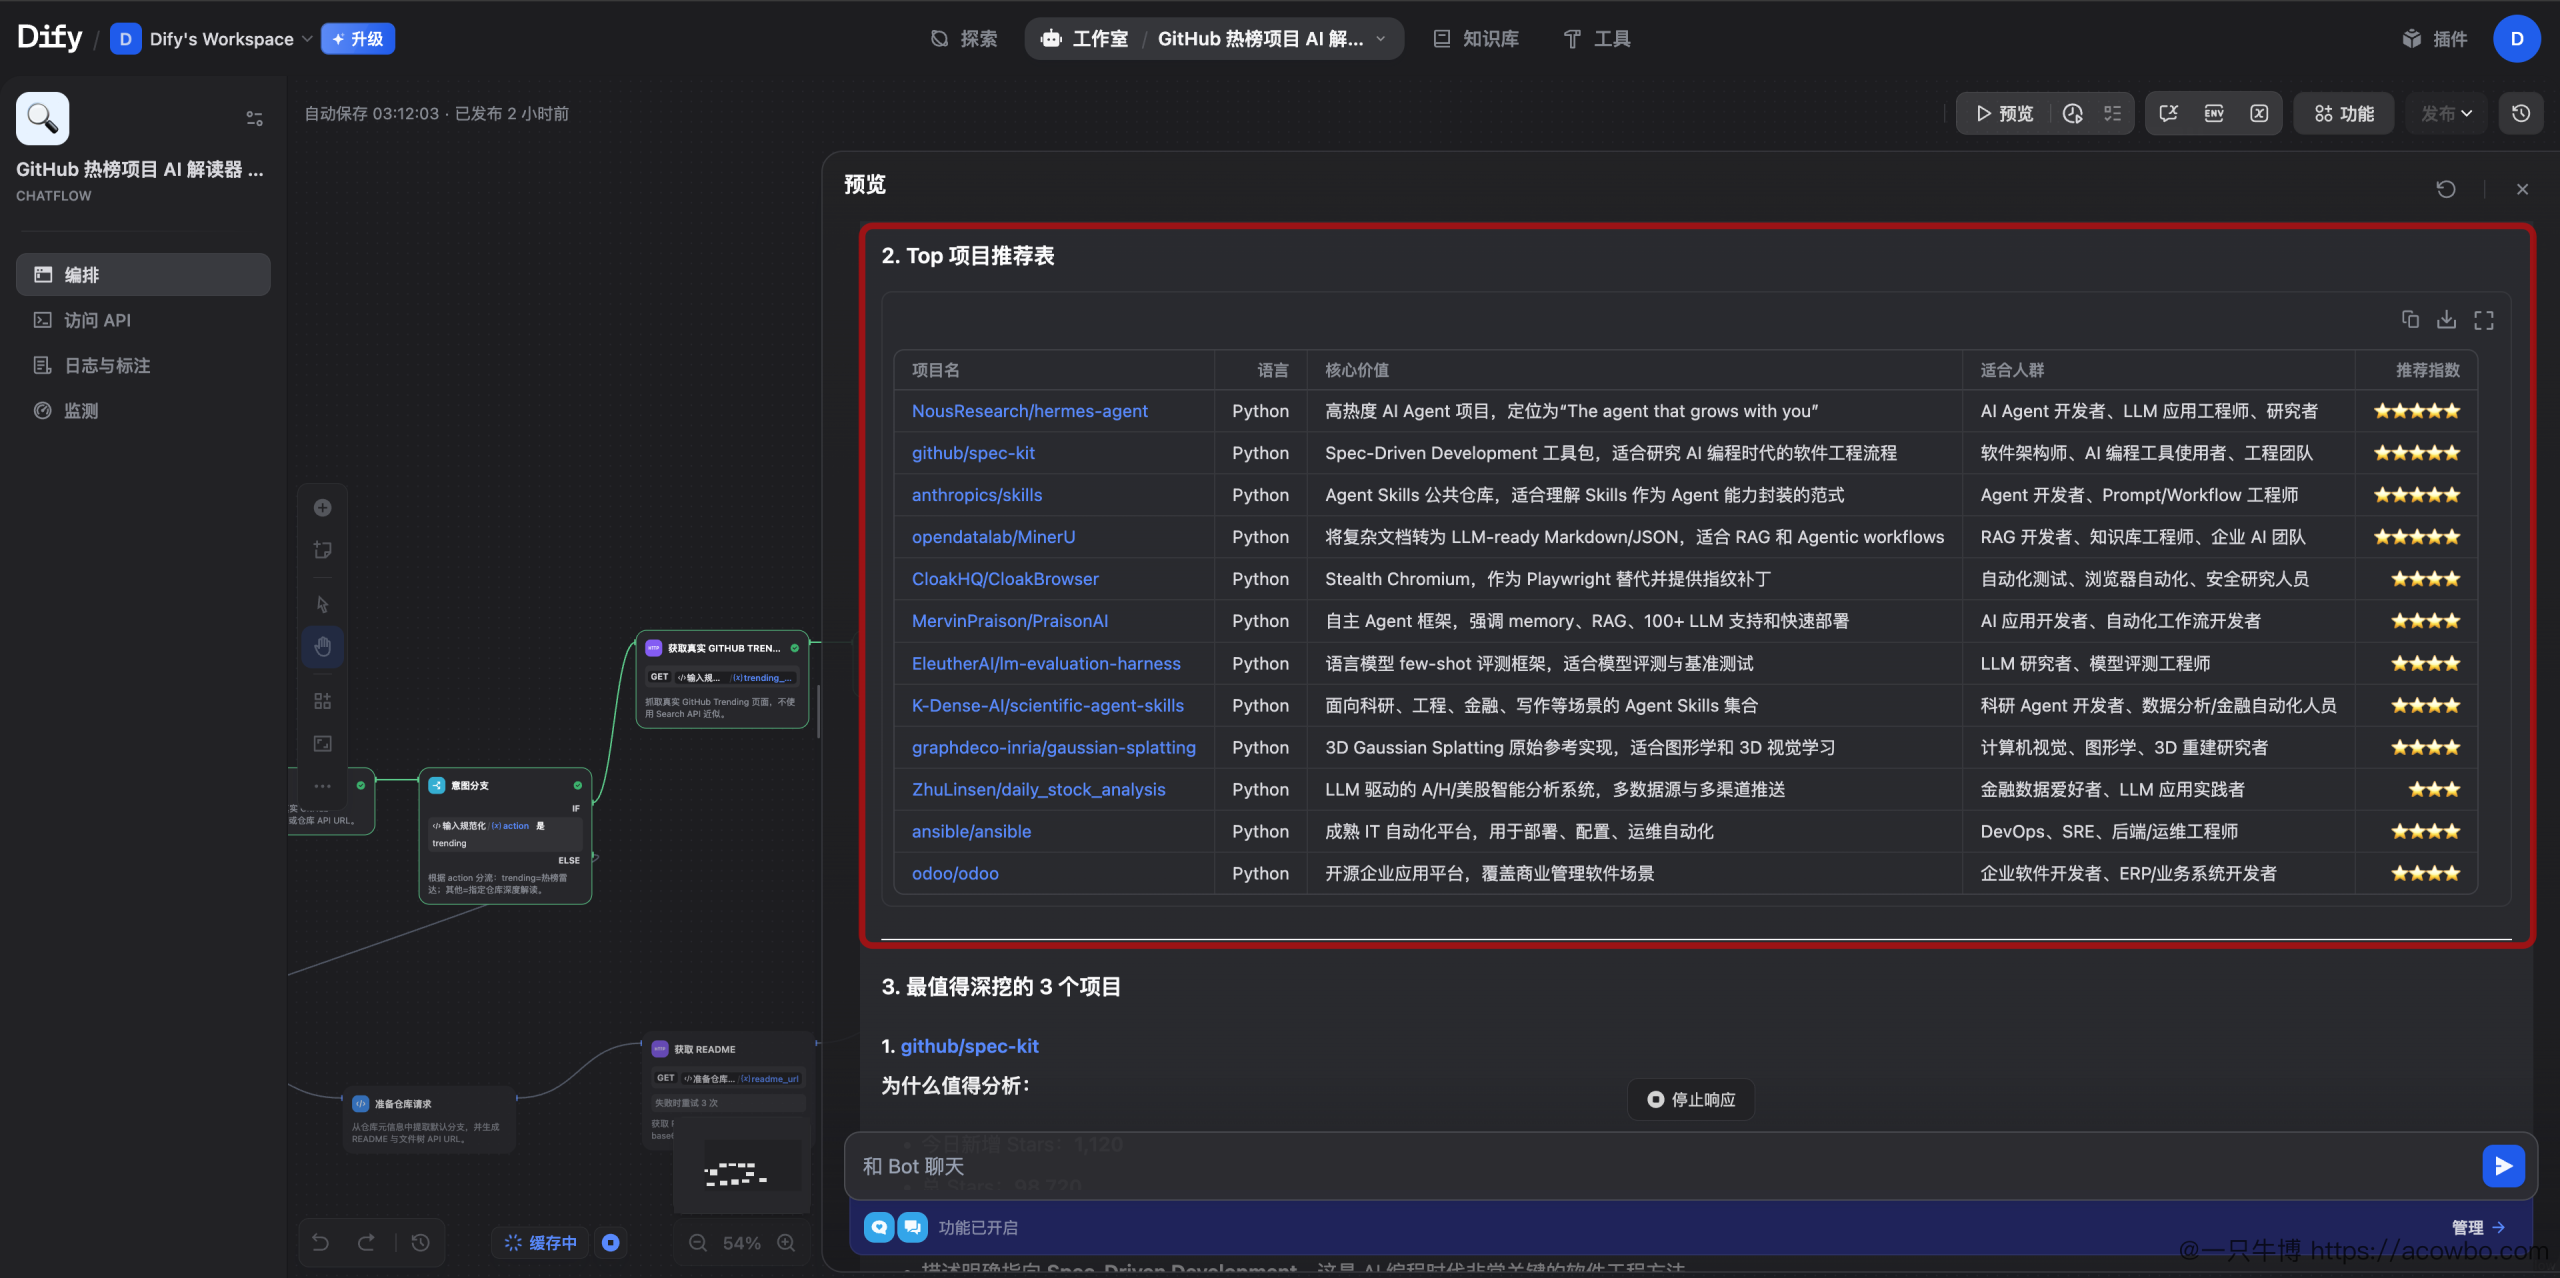Open the NousResearch/hermes-agent link
This screenshot has width=2560, height=1278.
(1029, 411)
